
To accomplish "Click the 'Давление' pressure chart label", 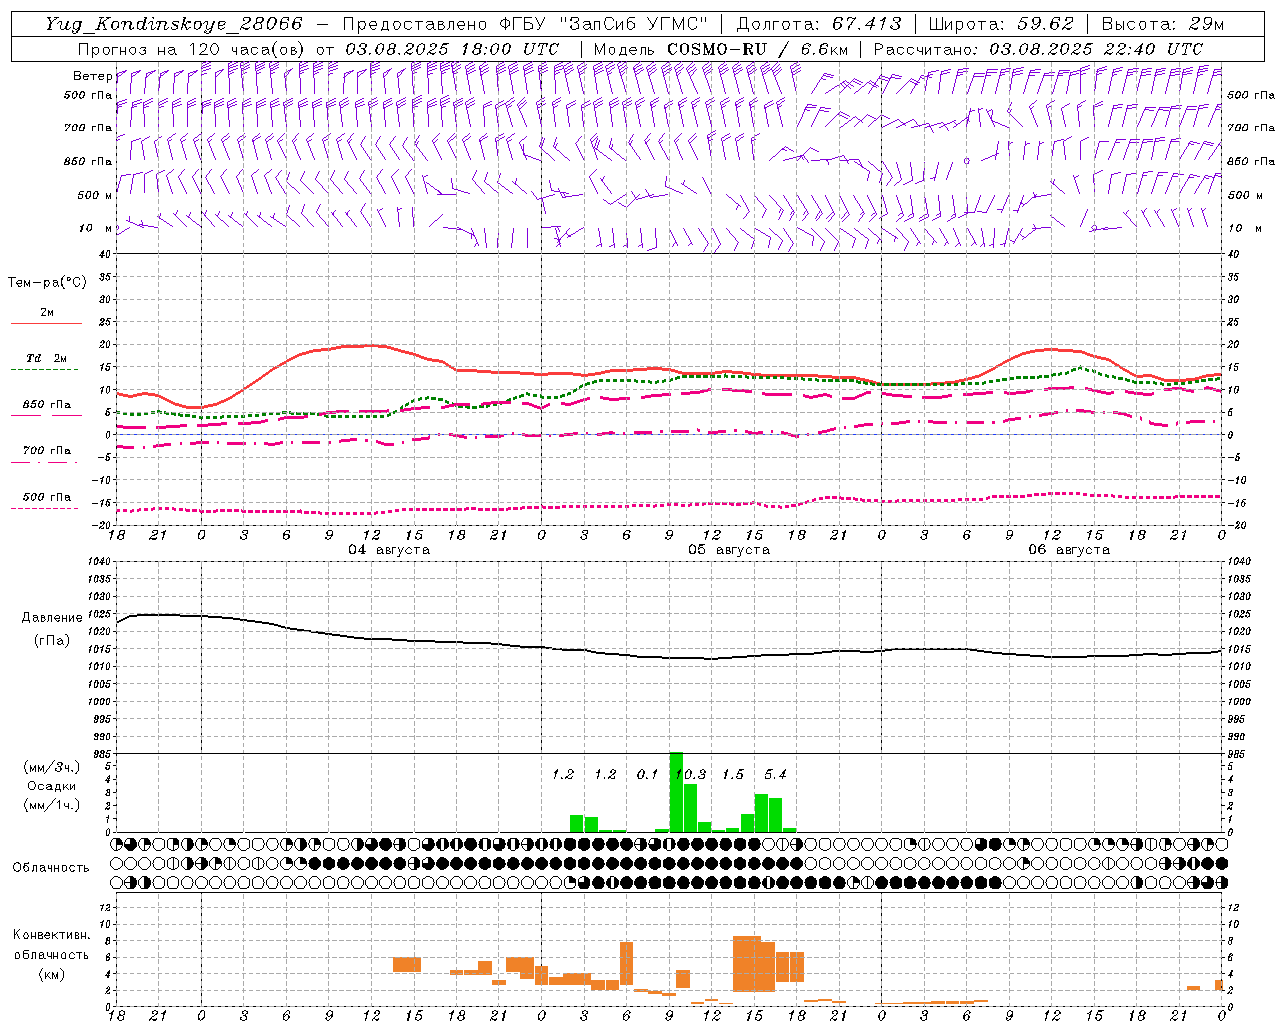I will (52, 618).
